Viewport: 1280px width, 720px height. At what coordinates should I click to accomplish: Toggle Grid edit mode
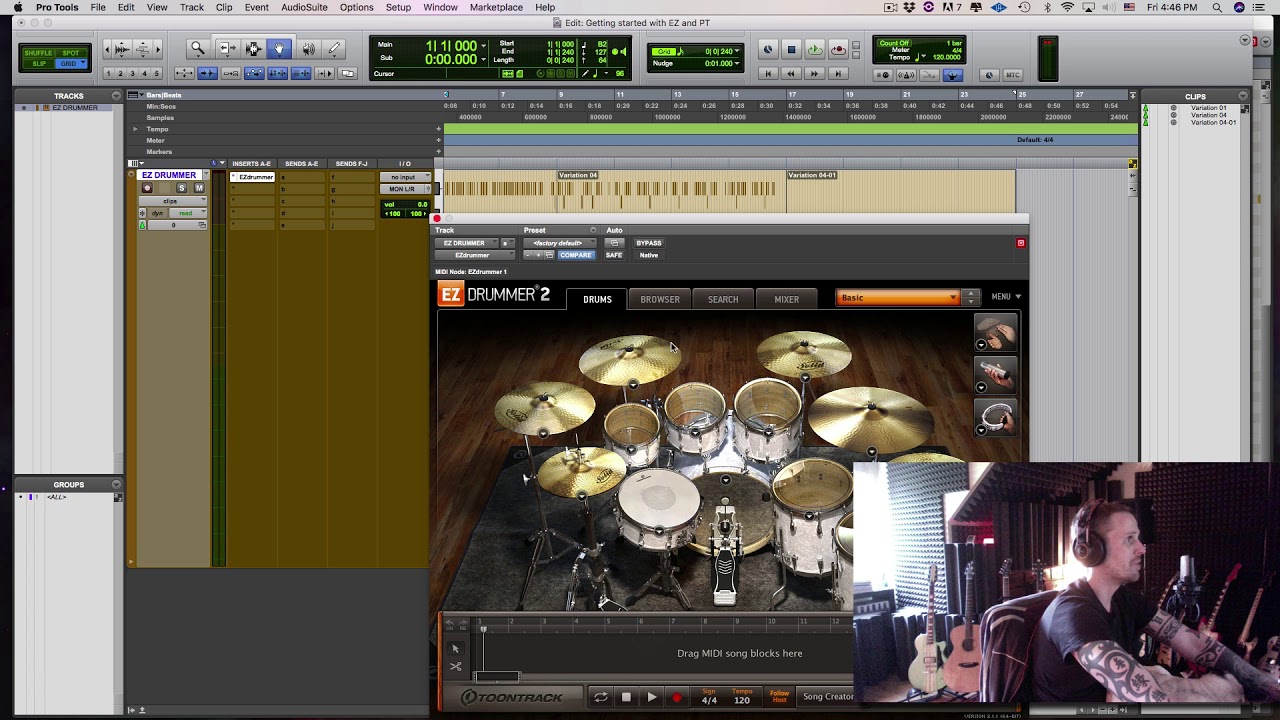tap(69, 64)
